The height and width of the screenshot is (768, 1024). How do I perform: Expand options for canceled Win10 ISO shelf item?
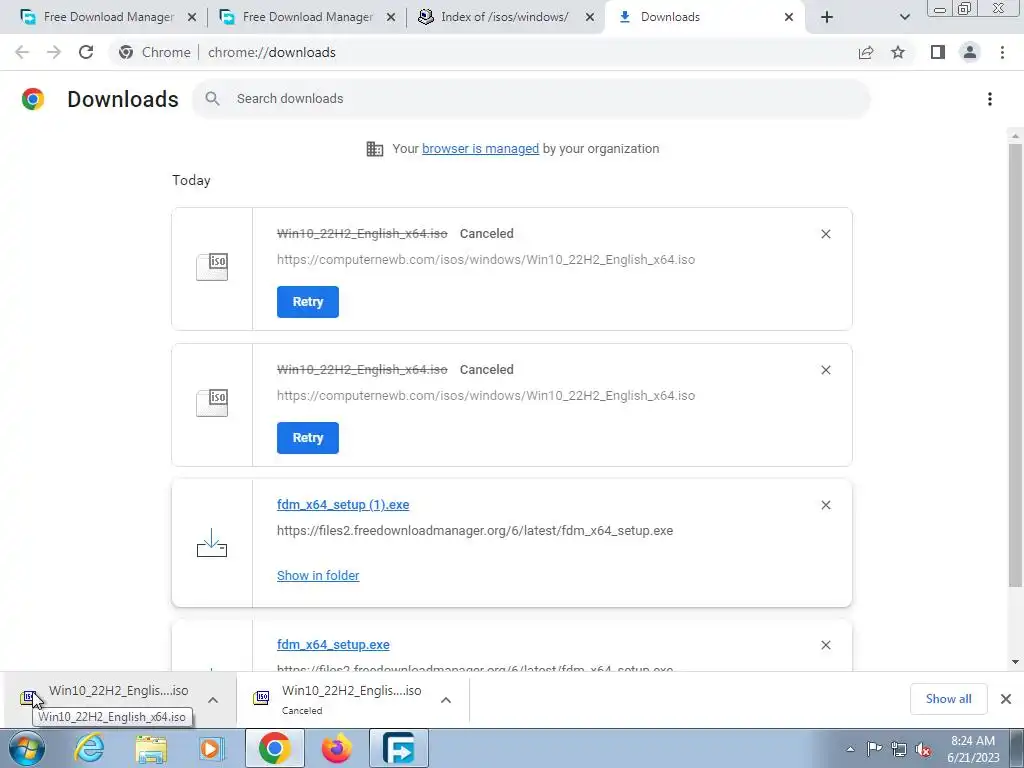[446, 699]
